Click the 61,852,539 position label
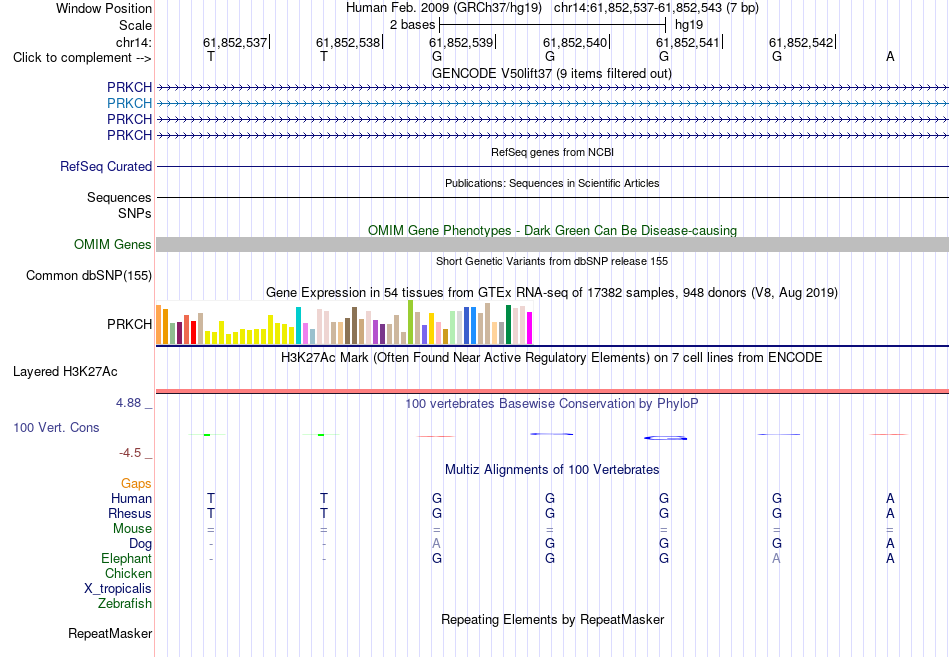 461,42
